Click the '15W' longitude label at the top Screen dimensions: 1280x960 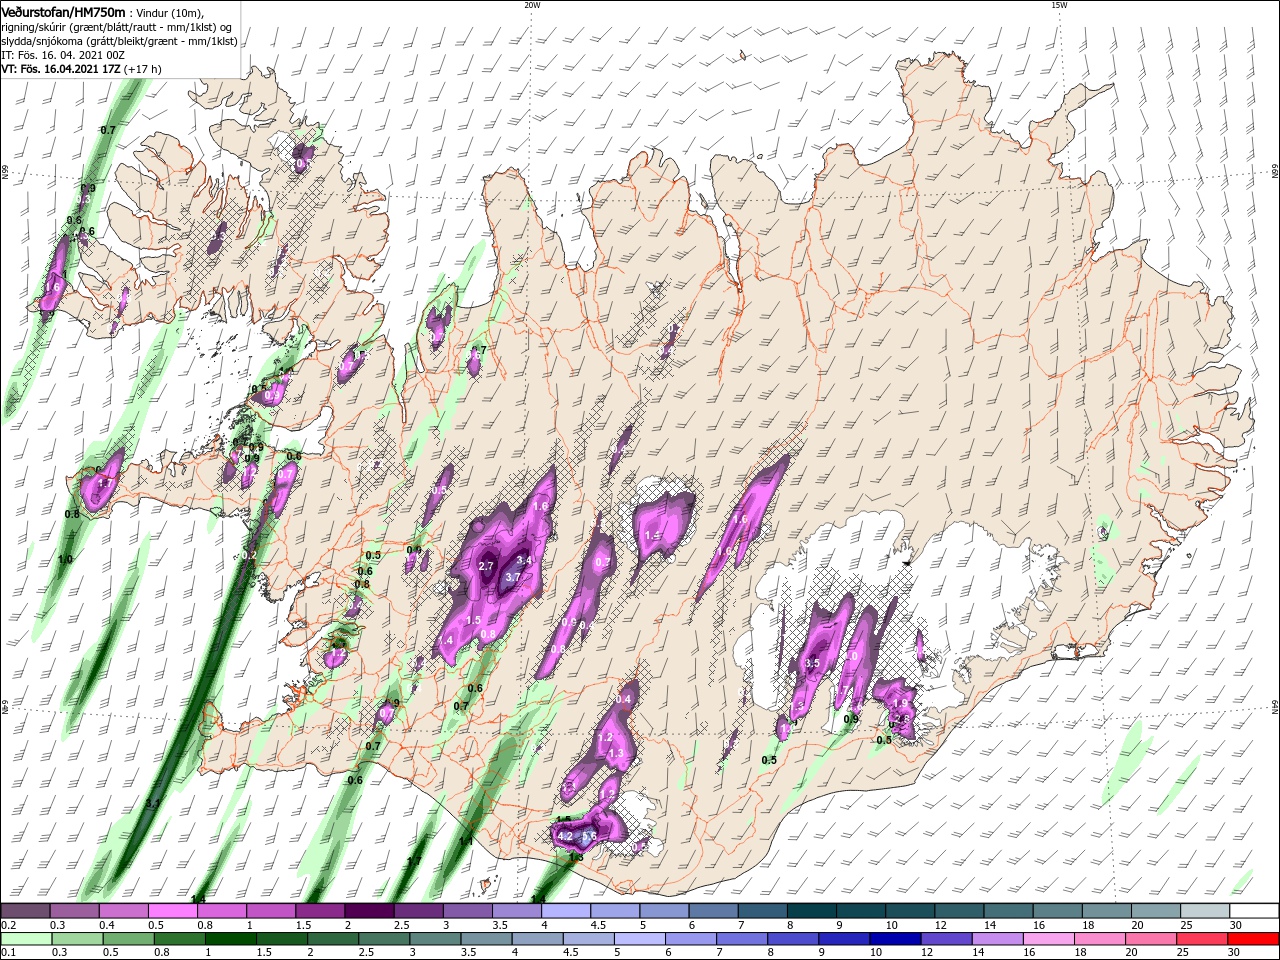click(1059, 5)
